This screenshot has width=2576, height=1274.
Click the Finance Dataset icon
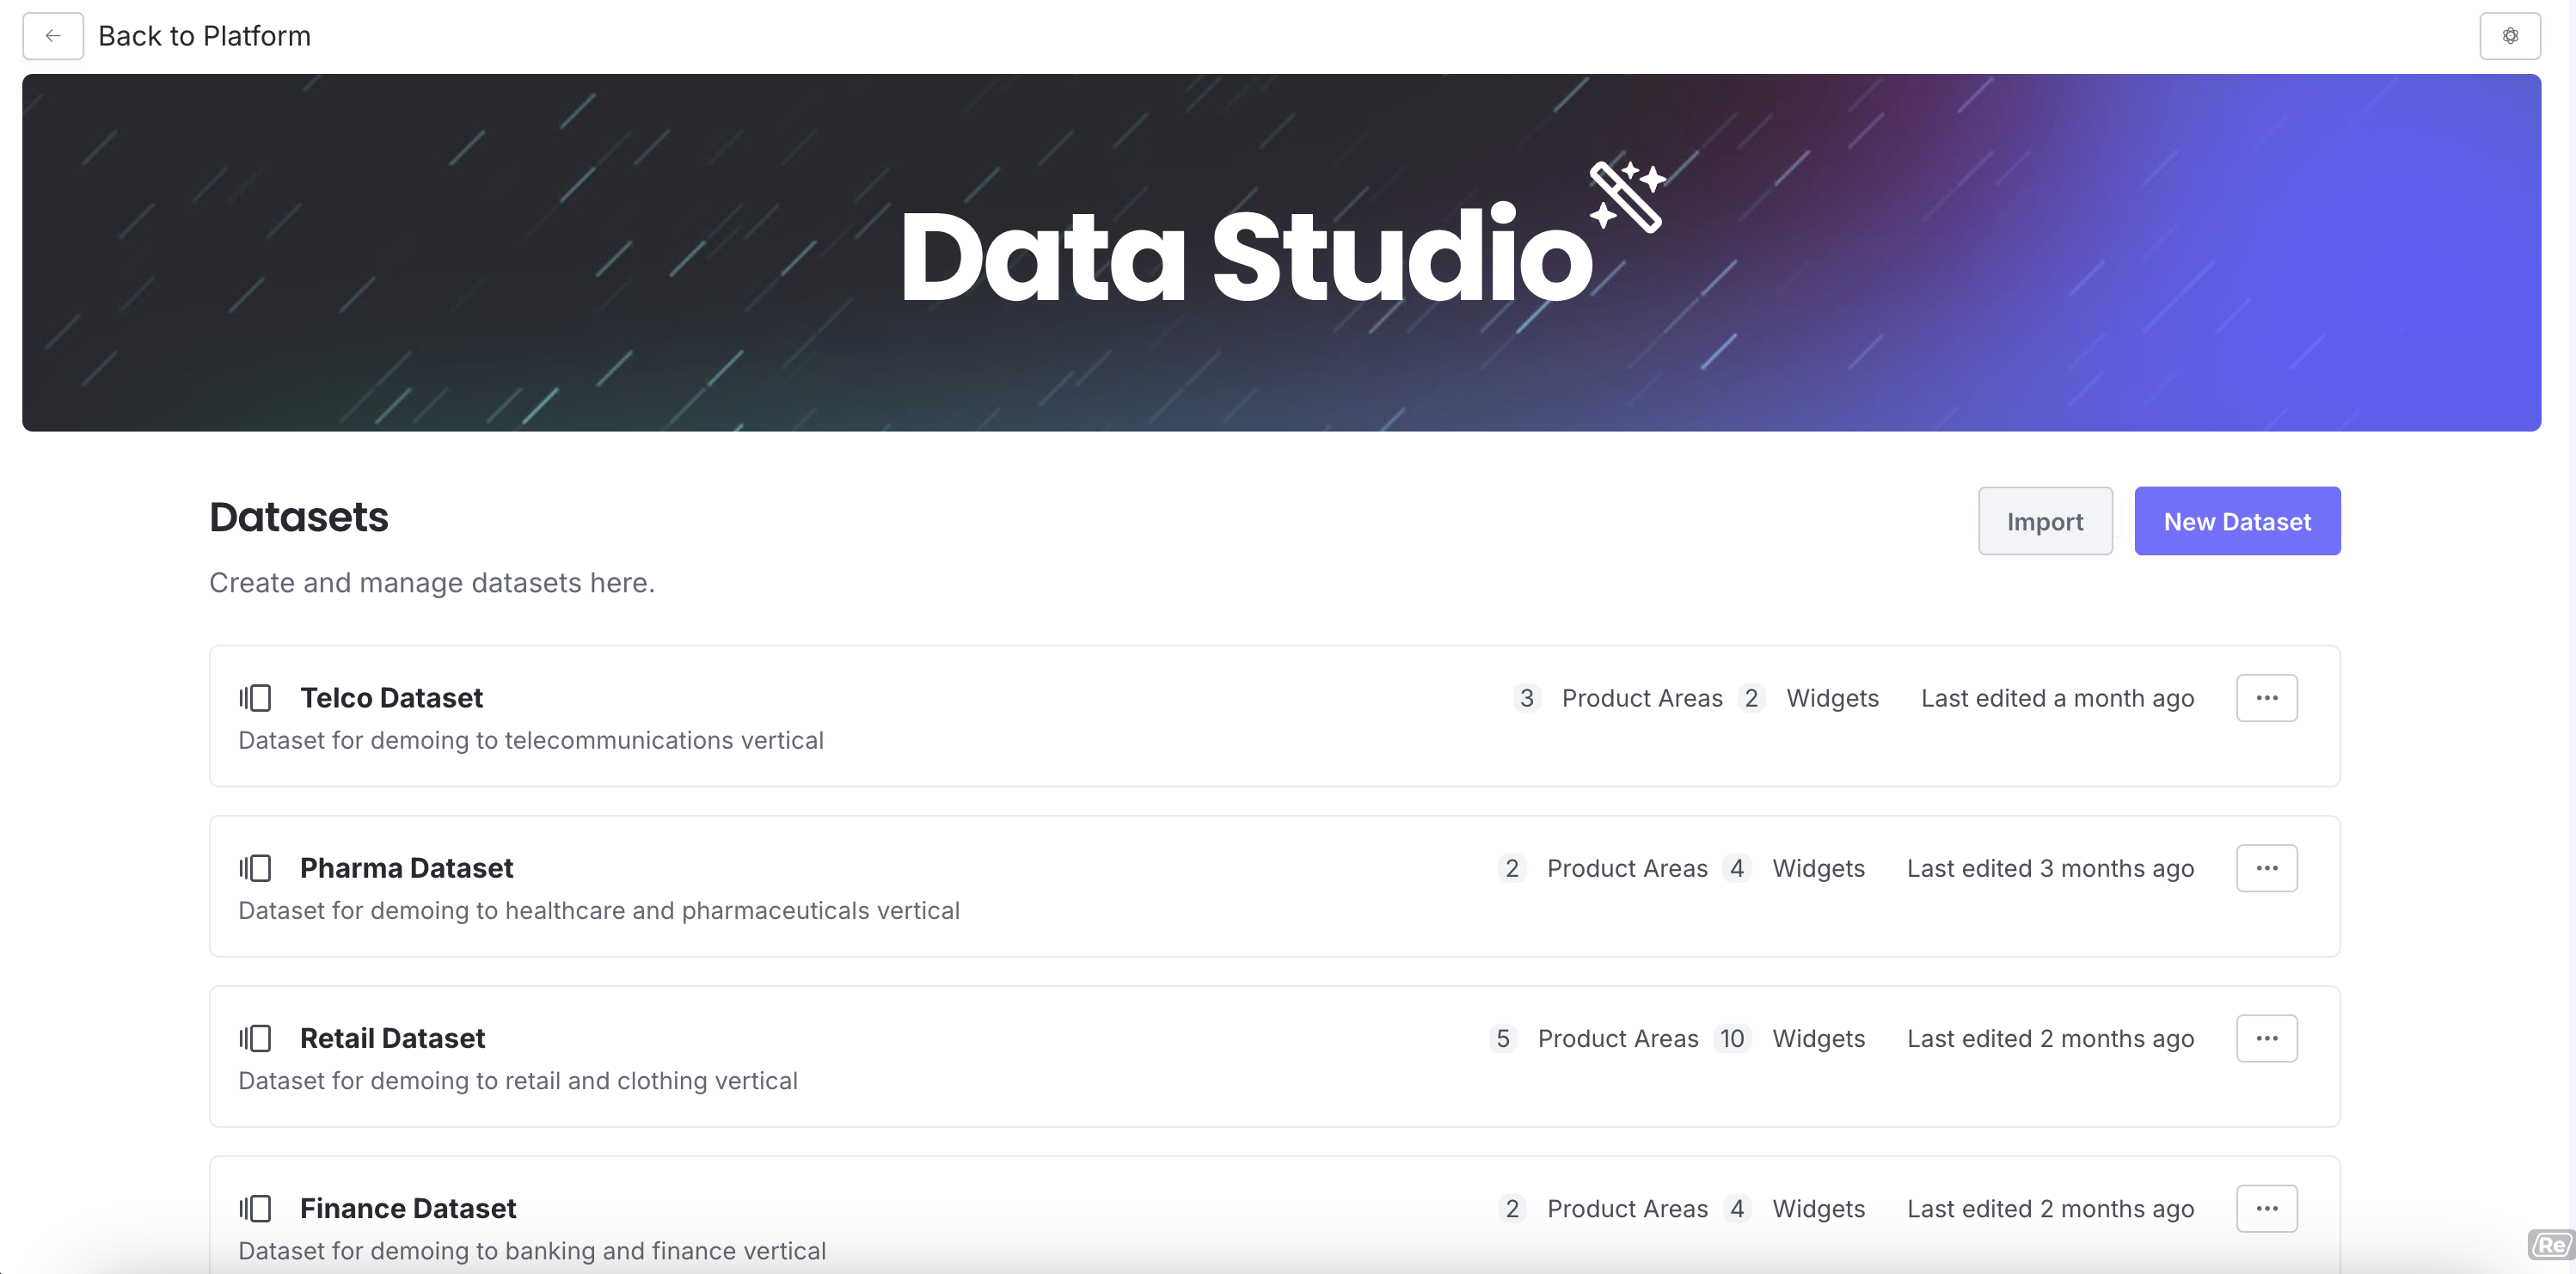click(256, 1208)
